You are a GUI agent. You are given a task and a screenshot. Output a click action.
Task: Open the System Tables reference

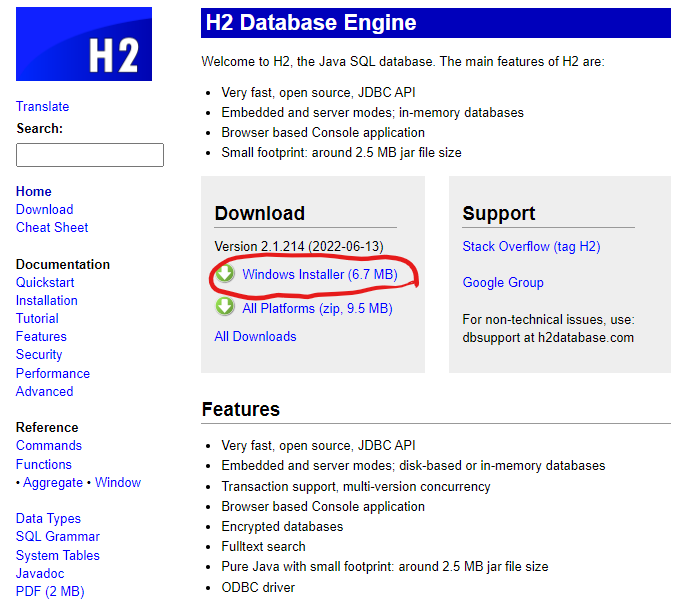[58, 556]
